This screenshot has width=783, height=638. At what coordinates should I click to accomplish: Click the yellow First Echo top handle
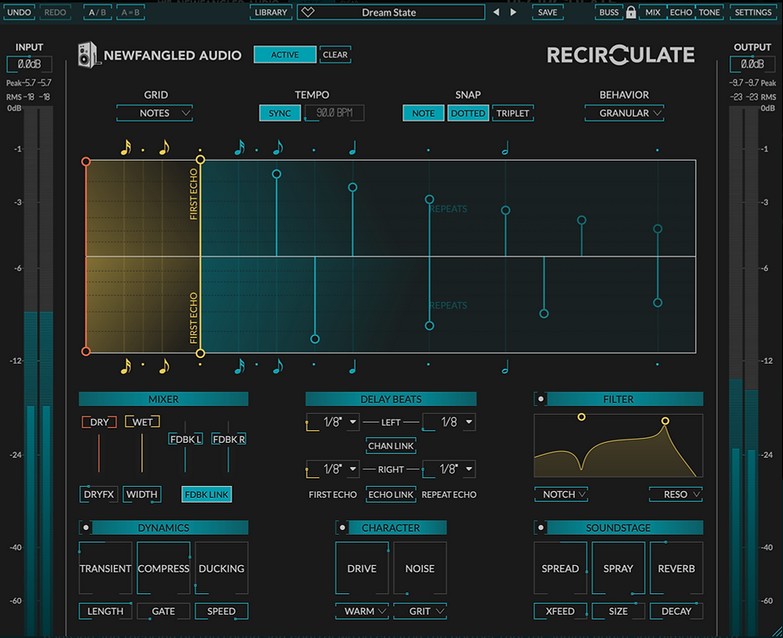[x=200, y=160]
